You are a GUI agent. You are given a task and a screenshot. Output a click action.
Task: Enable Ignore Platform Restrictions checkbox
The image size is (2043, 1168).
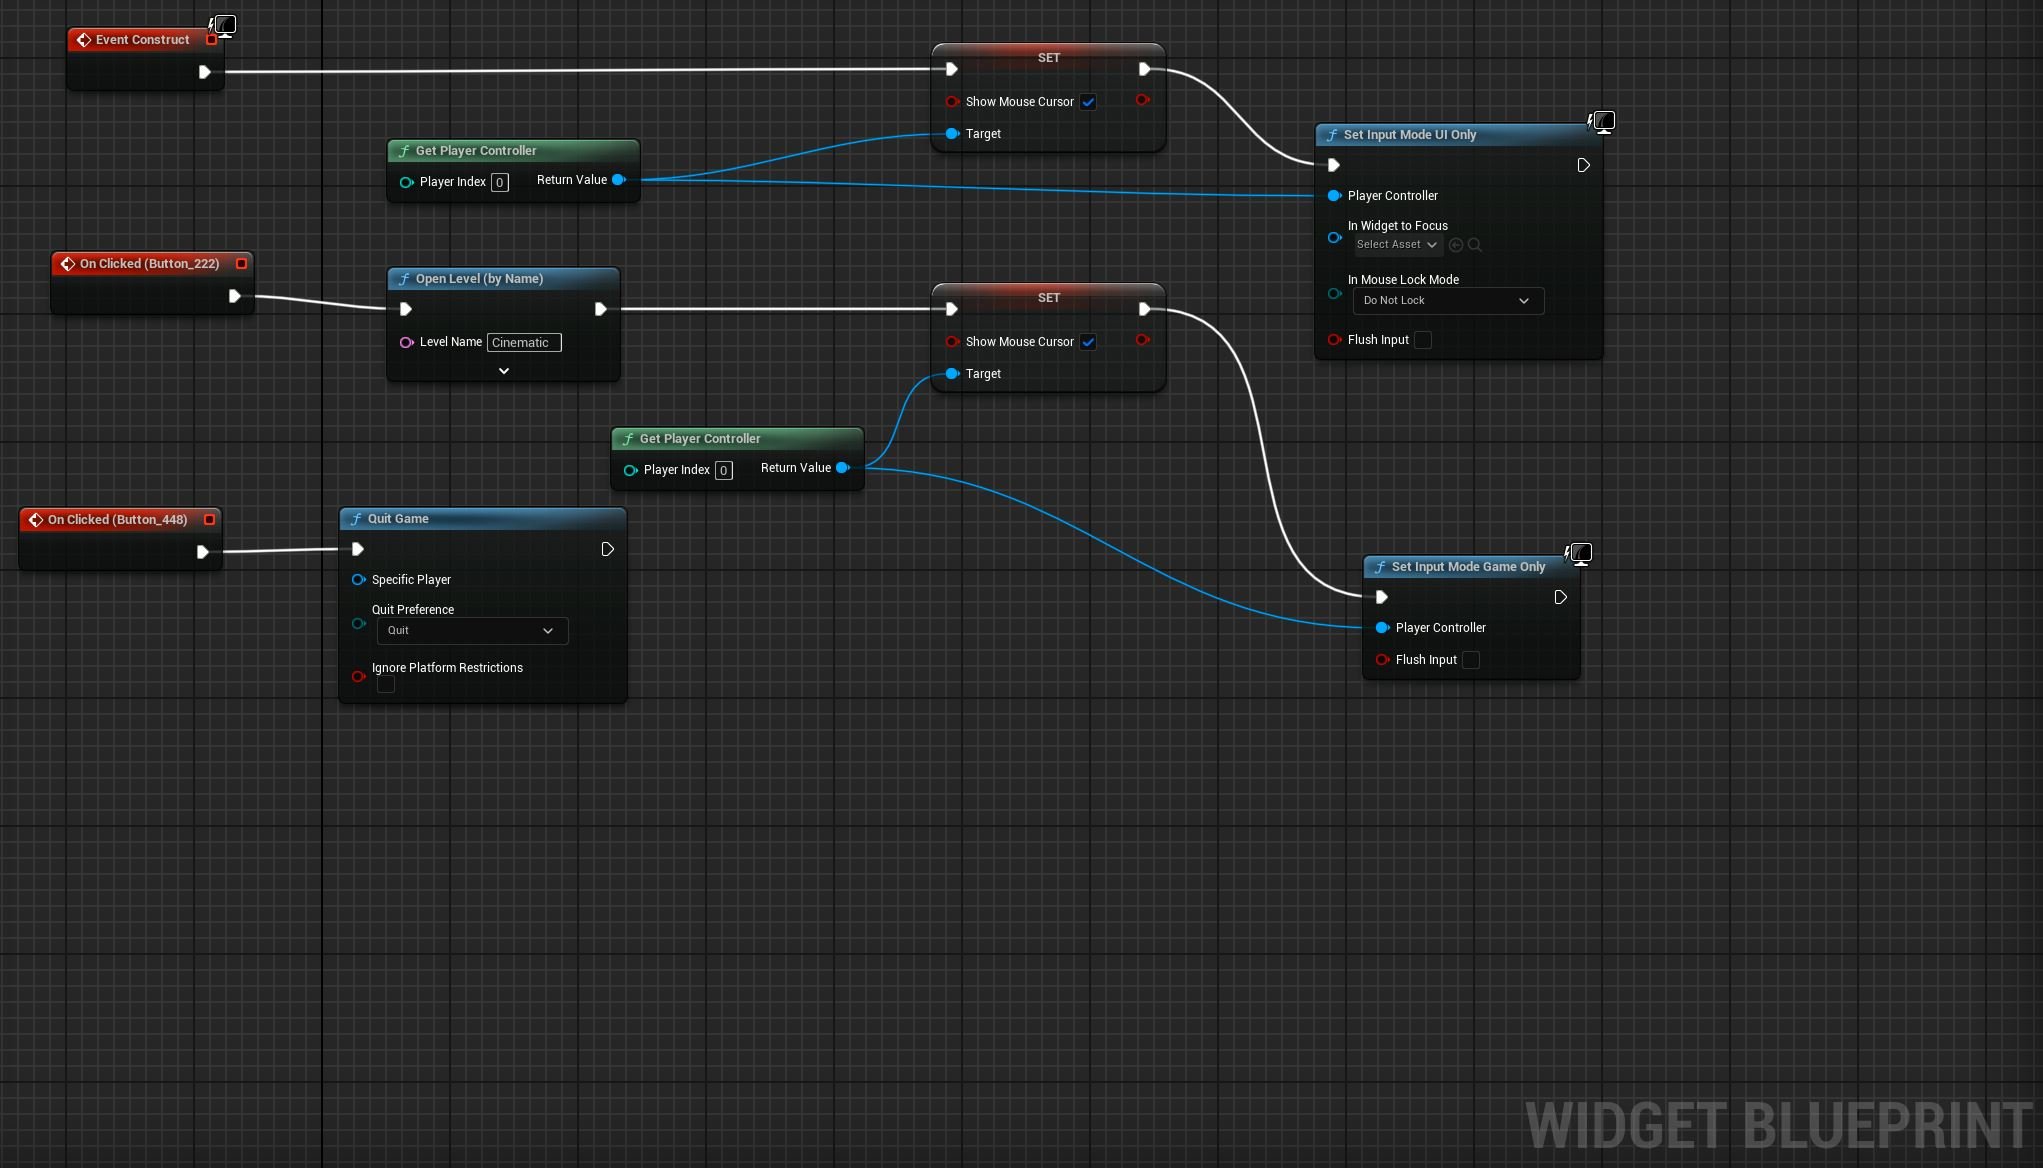click(386, 685)
